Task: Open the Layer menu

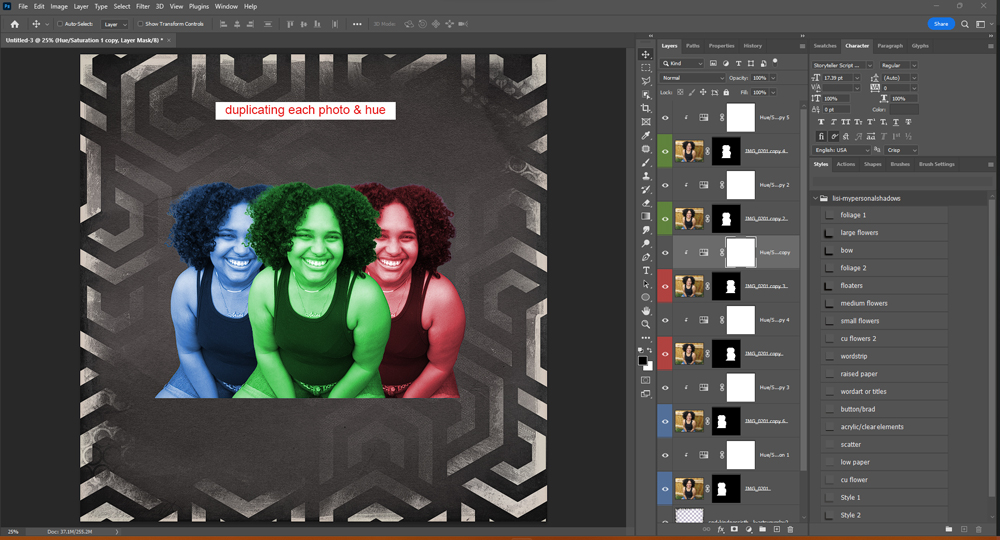Action: [x=81, y=6]
